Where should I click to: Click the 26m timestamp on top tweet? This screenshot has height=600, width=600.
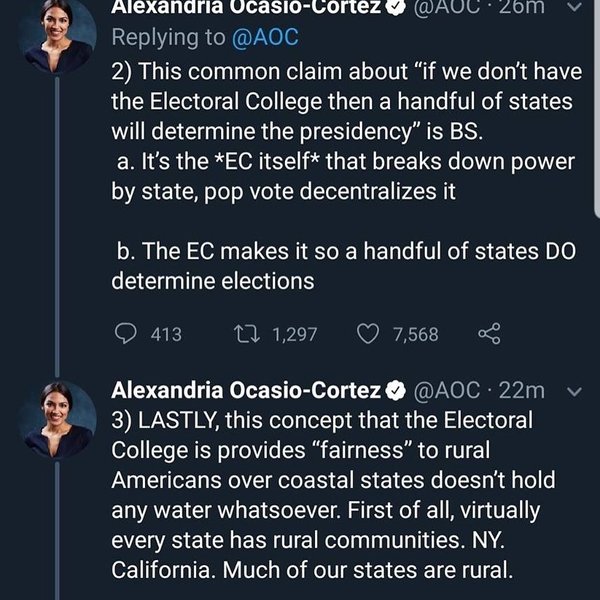click(x=523, y=8)
